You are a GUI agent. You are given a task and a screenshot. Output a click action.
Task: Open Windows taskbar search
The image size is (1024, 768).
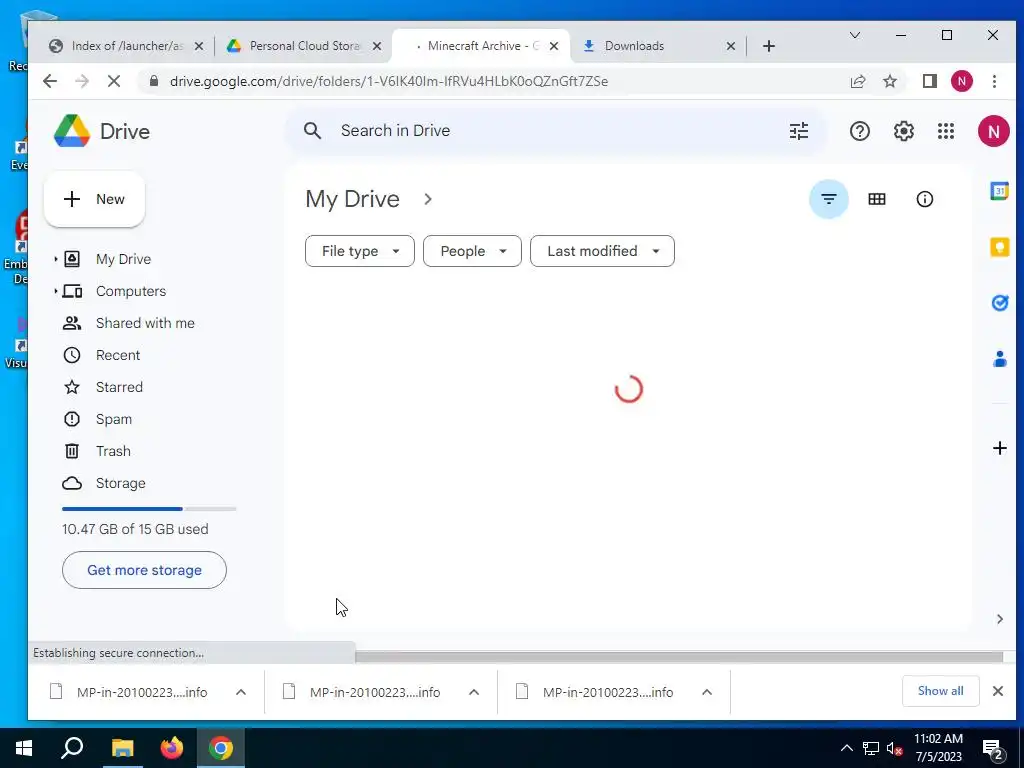tap(72, 748)
